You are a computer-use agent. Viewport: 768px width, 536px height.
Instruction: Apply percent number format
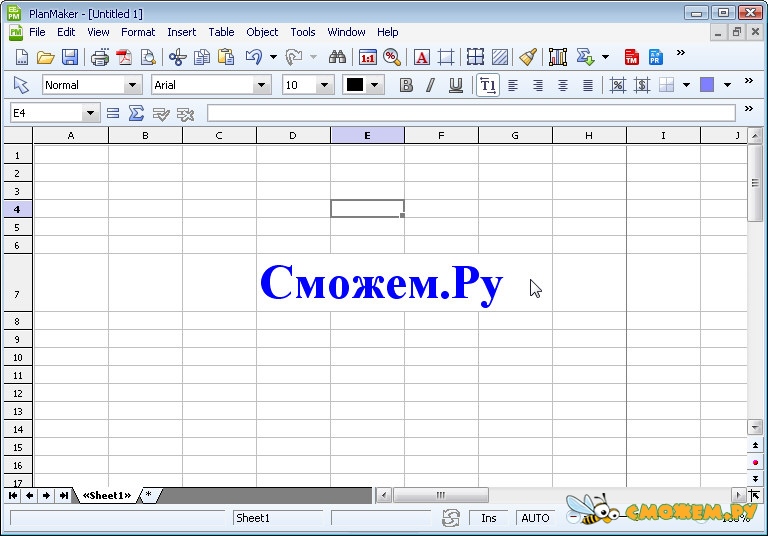click(x=618, y=85)
